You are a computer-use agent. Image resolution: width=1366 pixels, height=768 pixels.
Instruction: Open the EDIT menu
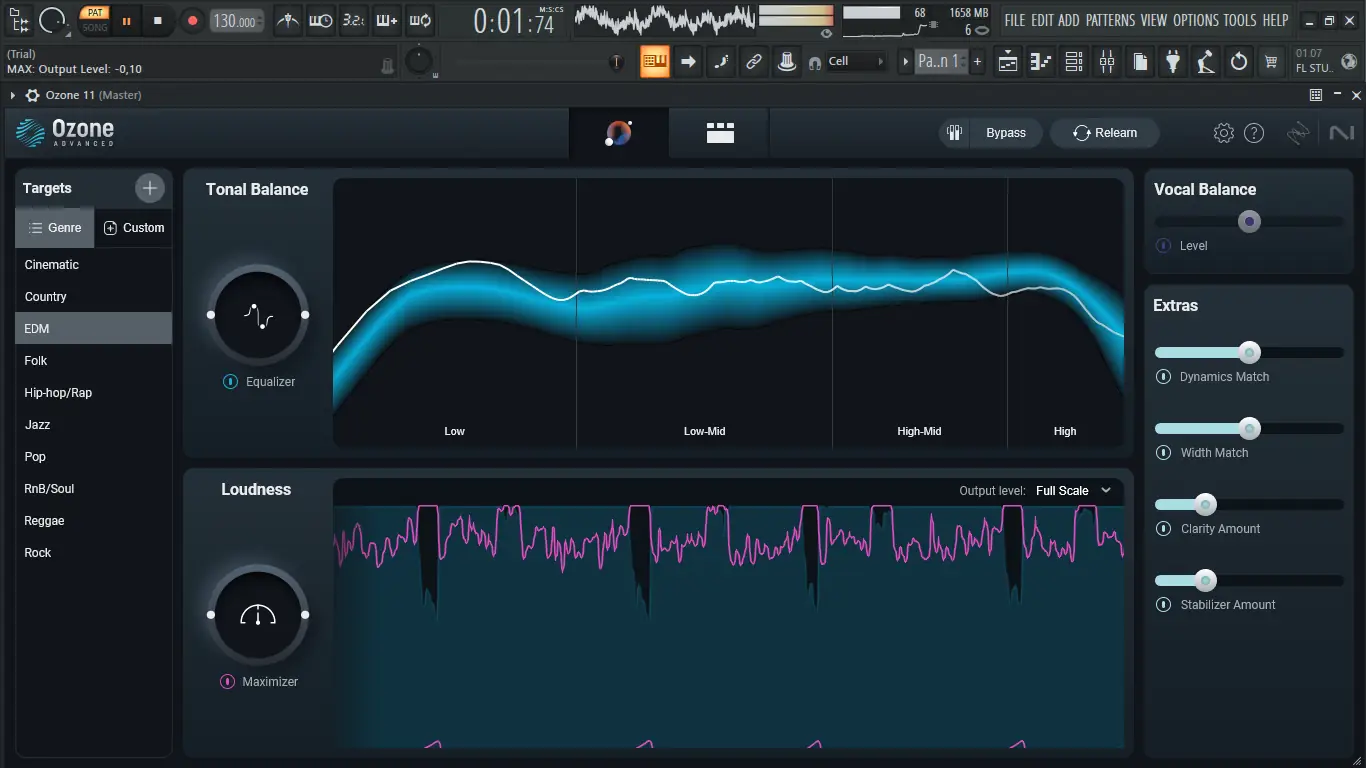pyautogui.click(x=1042, y=20)
